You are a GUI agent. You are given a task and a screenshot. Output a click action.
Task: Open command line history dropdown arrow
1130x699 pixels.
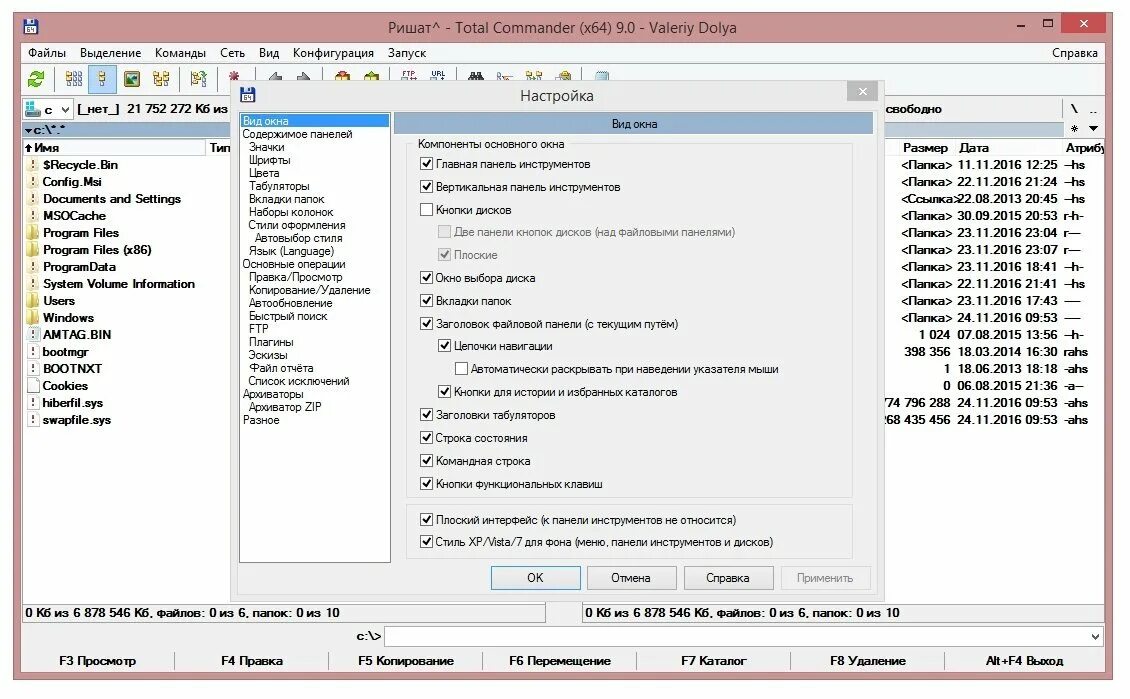[x=1095, y=637]
